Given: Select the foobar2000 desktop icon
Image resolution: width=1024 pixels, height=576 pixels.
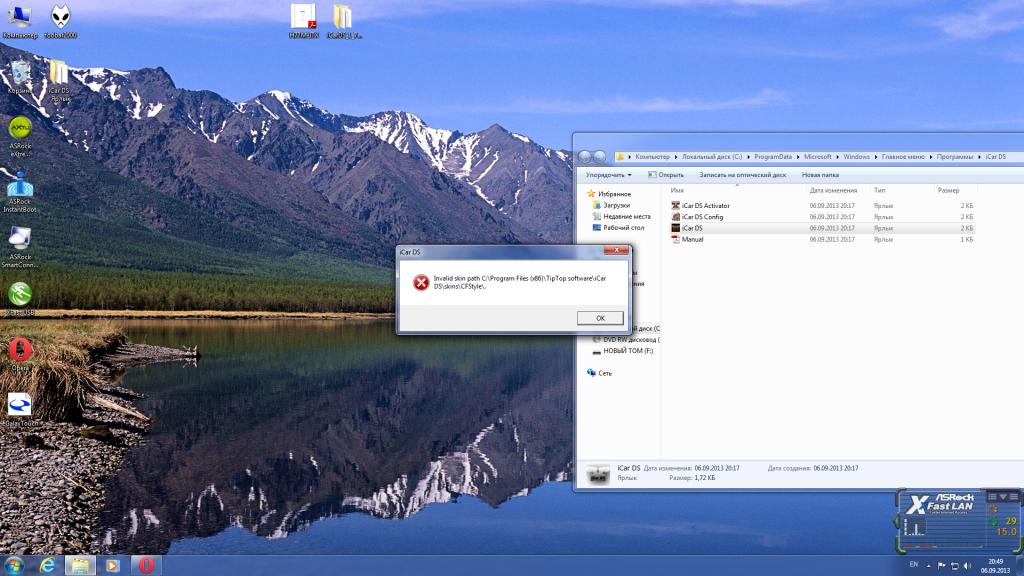Looking at the screenshot, I should tap(60, 19).
